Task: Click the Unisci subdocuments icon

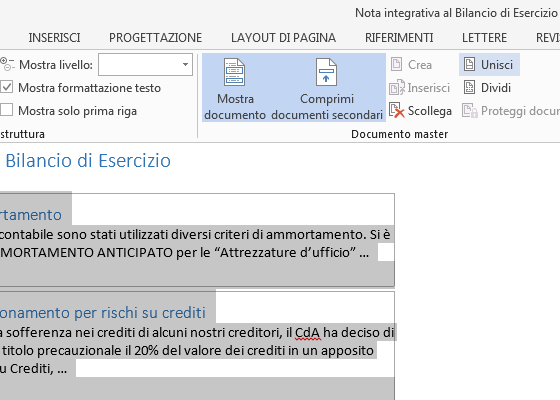Action: click(469, 65)
